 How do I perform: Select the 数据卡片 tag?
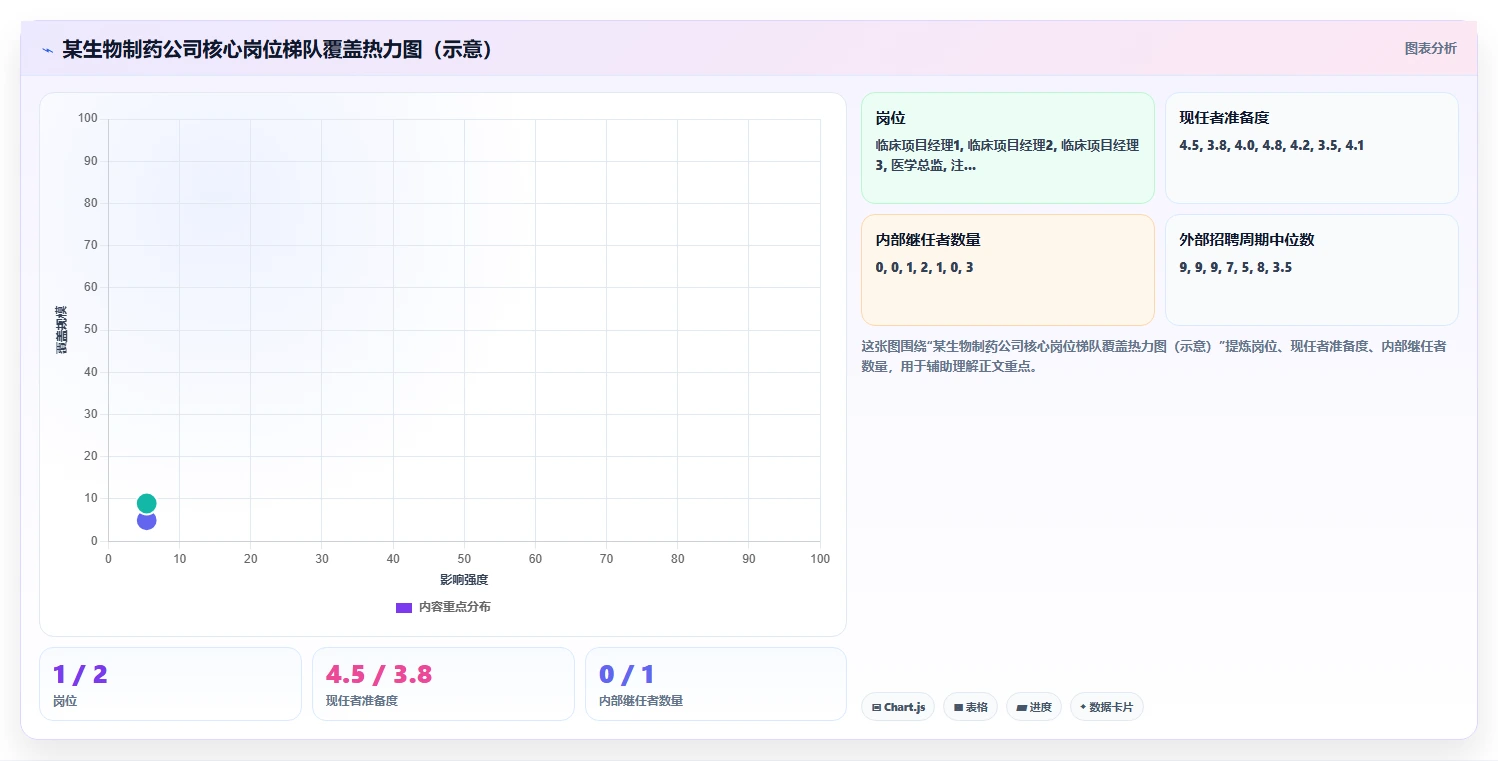tap(1106, 707)
